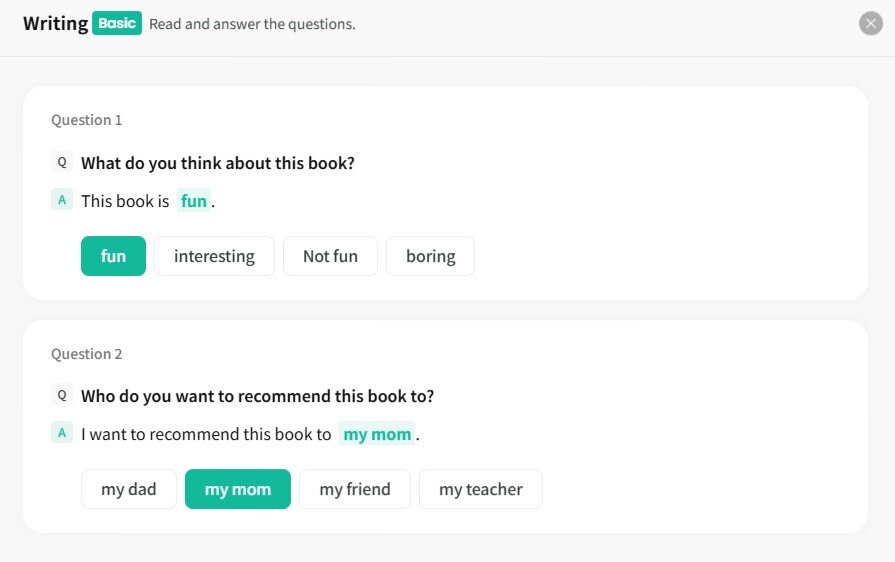Close the Writing panel with X icon
895x562 pixels.
coord(871,23)
